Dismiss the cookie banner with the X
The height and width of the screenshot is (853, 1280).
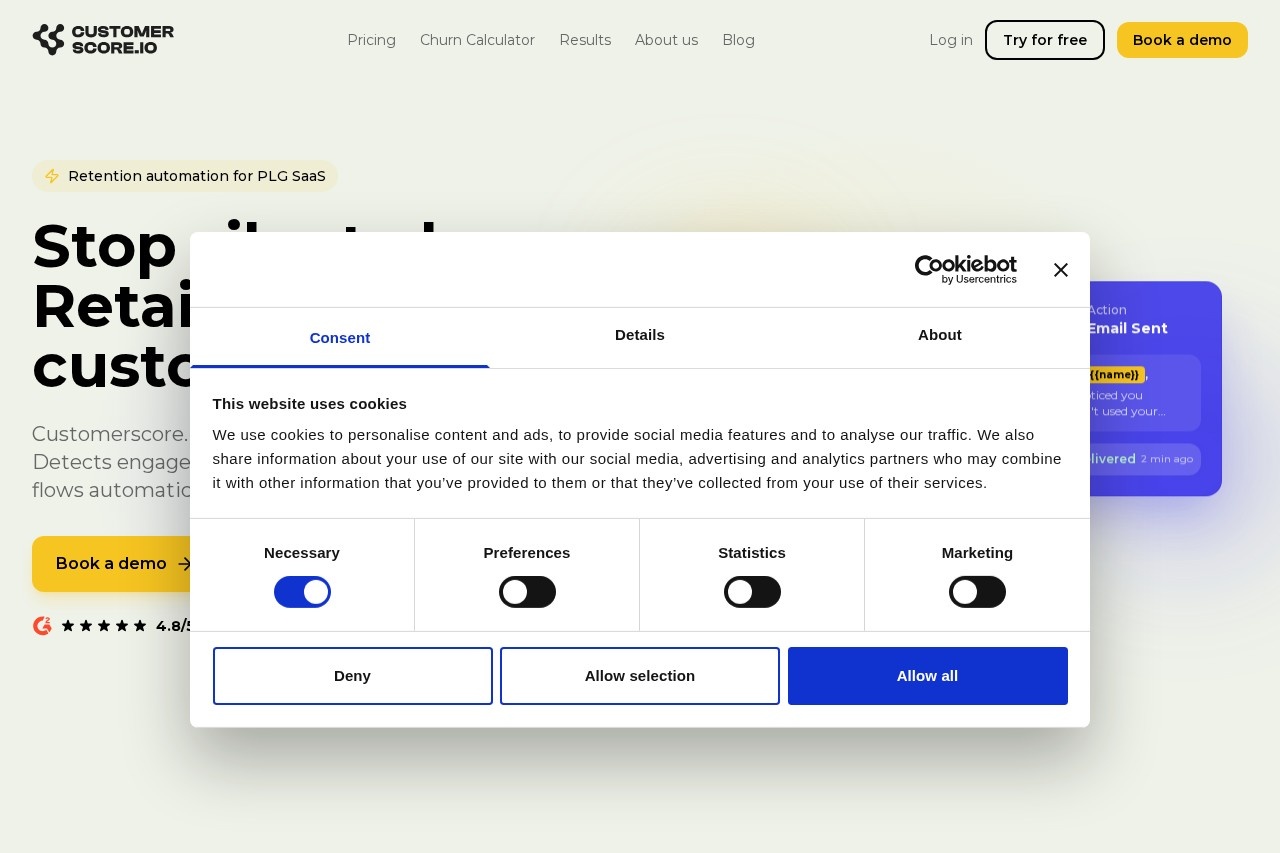[1060, 269]
